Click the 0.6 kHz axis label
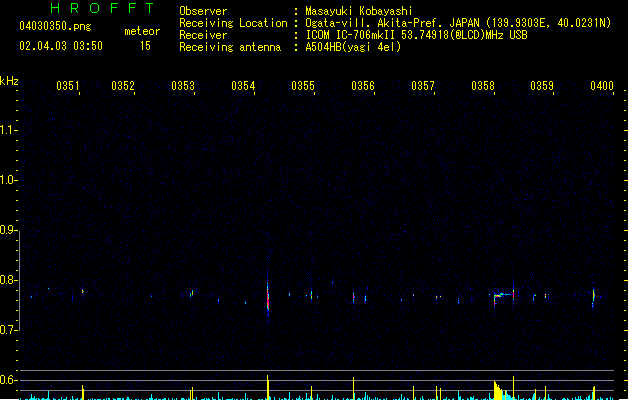Viewport: 629px width, 400px height. tap(8, 380)
